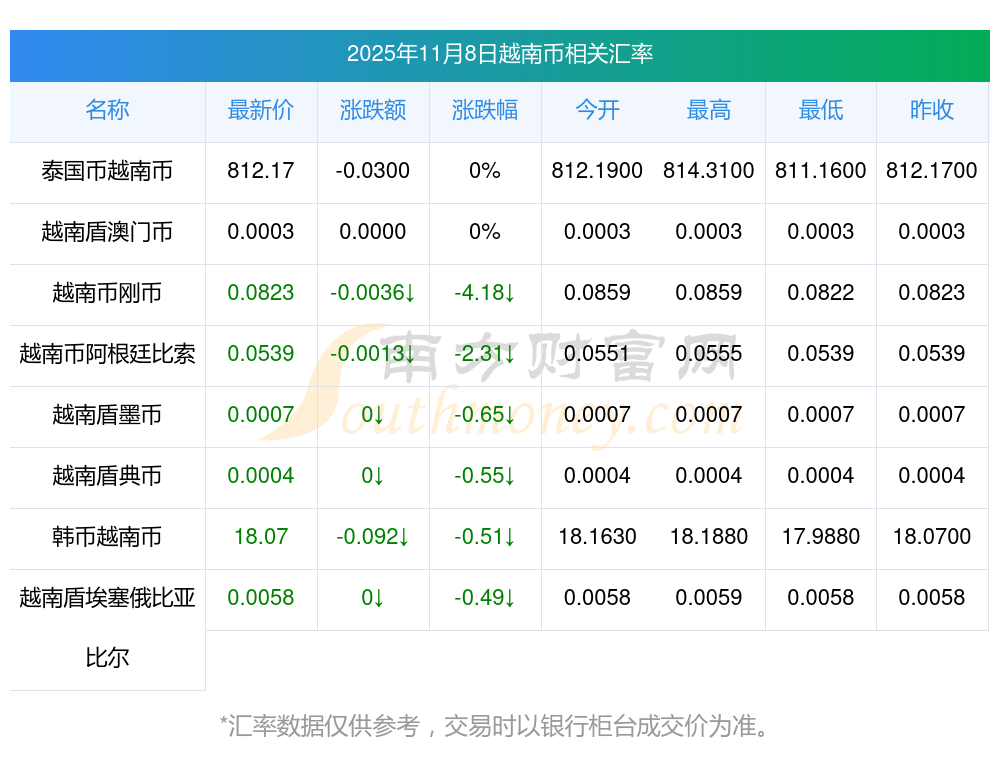Select the 昨收 column header
The image size is (1000, 757).
pyautogui.click(x=932, y=111)
